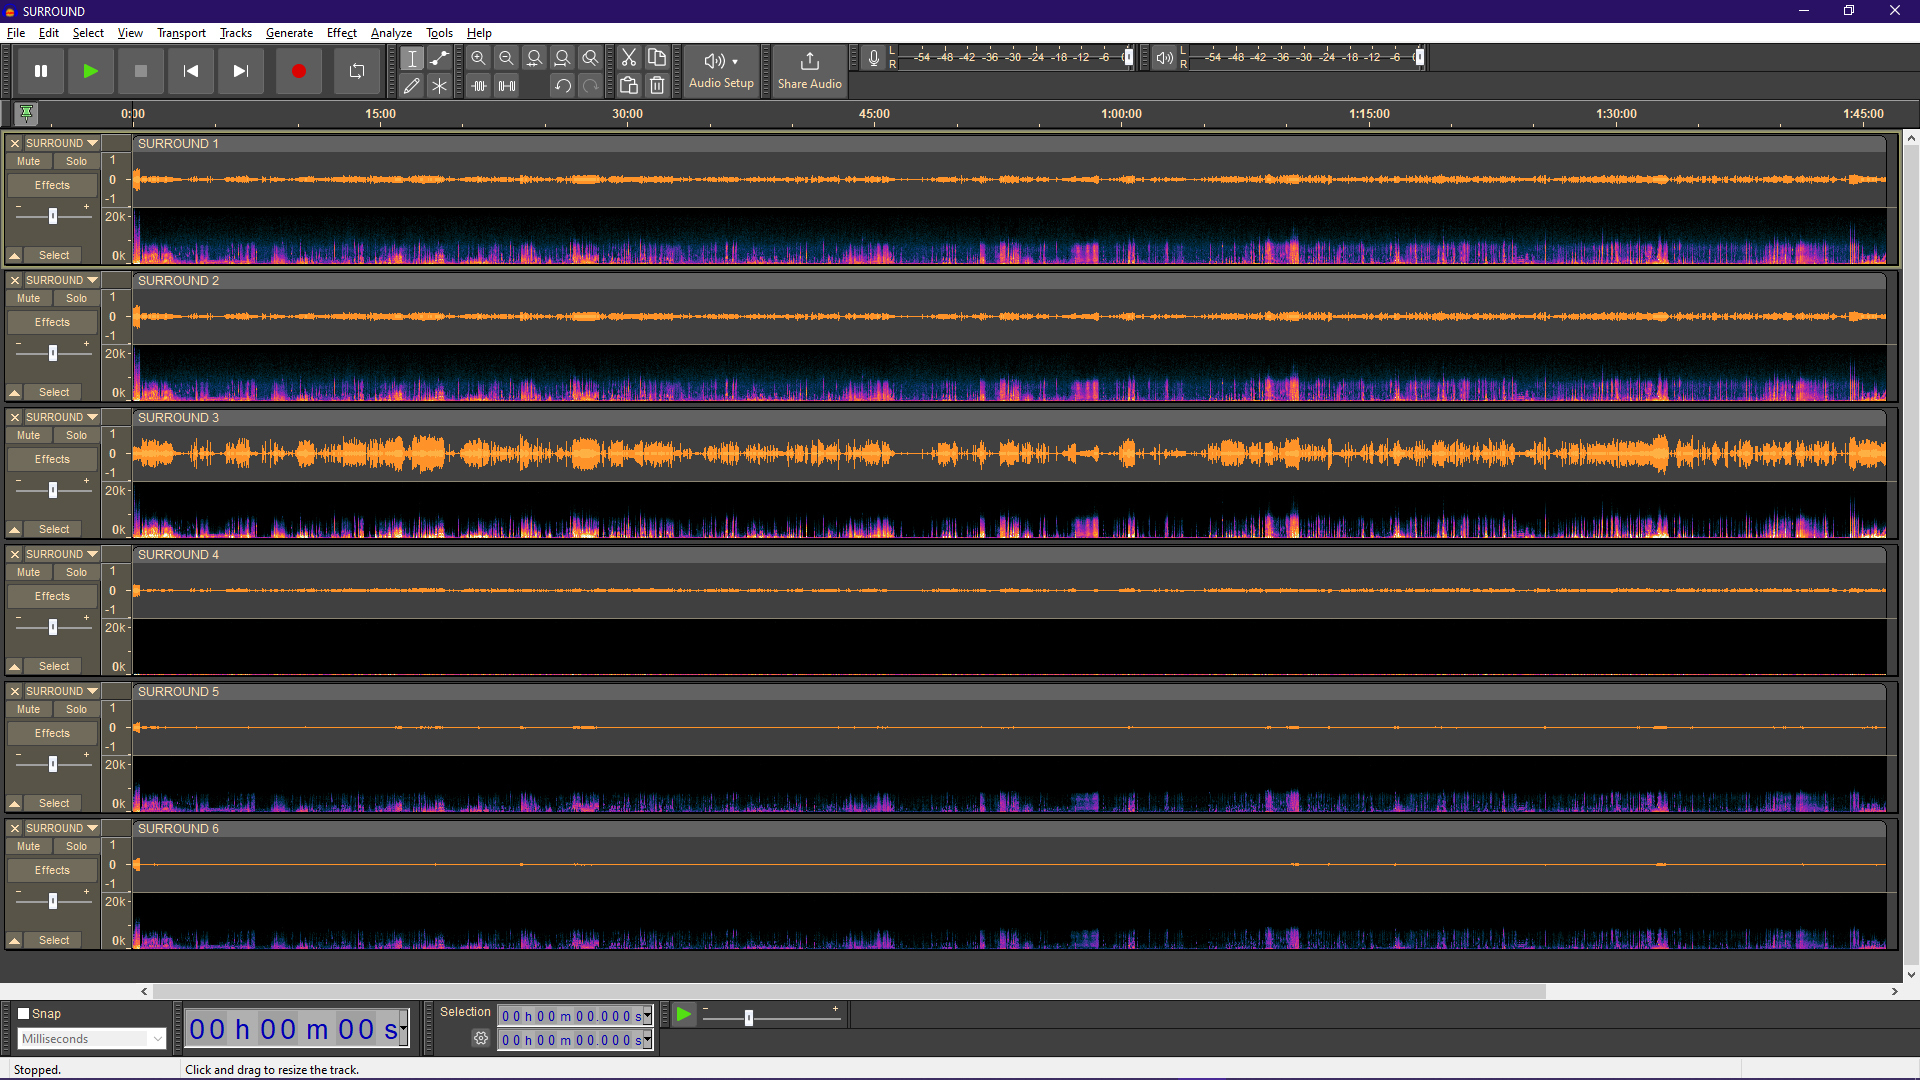Image resolution: width=1920 pixels, height=1080 pixels.
Task: Open the Milliseconds snap unit dropdown
Action: click(x=91, y=1039)
